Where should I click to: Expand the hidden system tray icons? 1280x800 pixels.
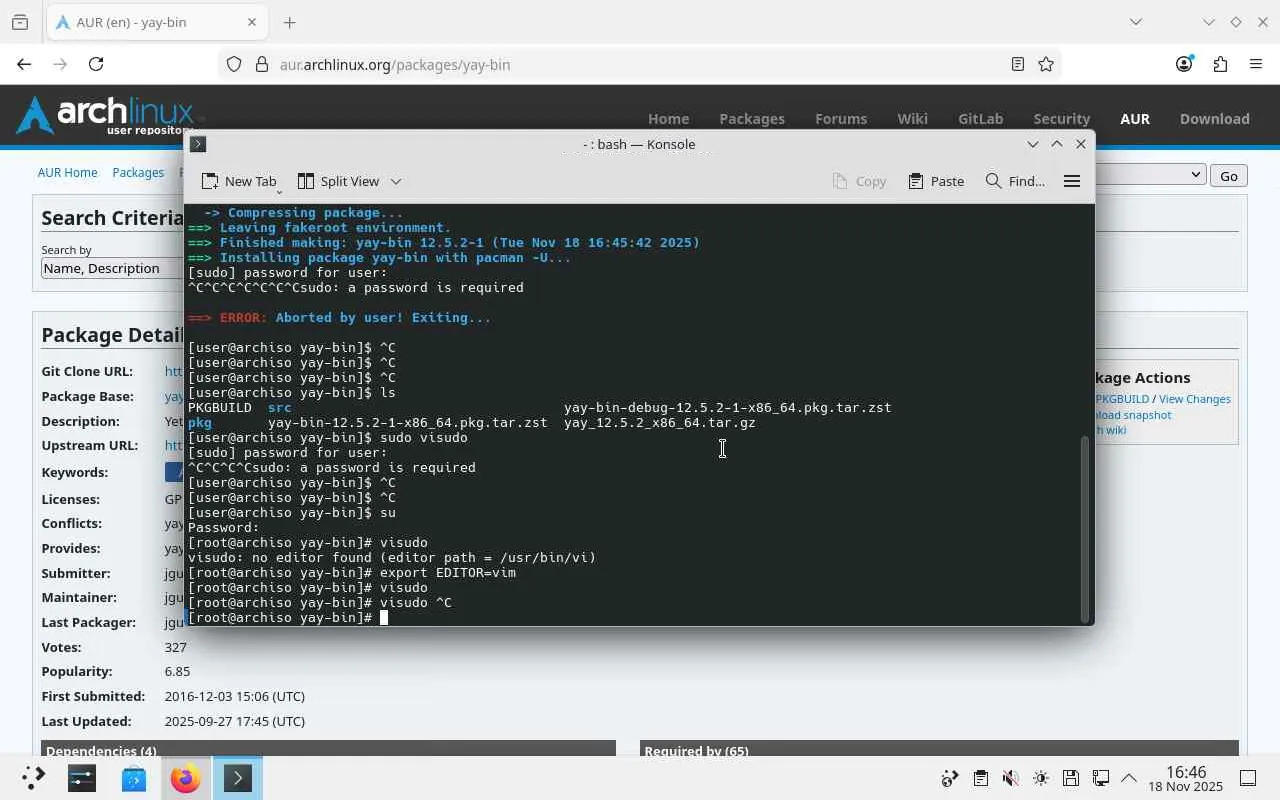pyautogui.click(x=1129, y=778)
